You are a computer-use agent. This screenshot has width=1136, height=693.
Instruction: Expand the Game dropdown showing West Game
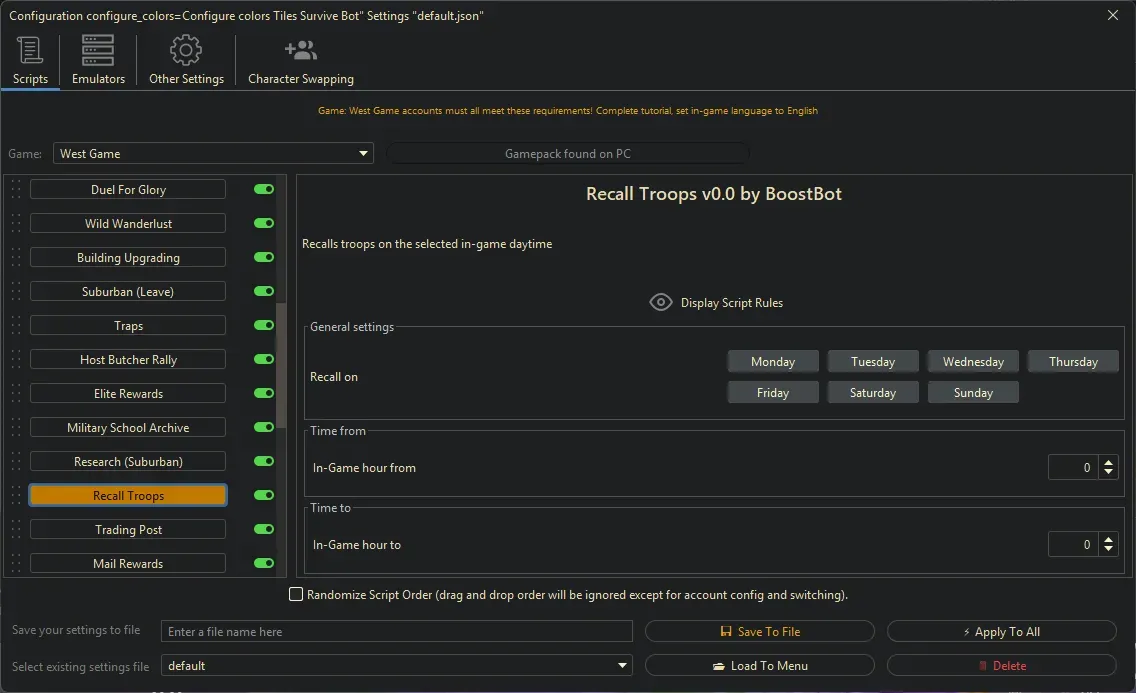(363, 154)
